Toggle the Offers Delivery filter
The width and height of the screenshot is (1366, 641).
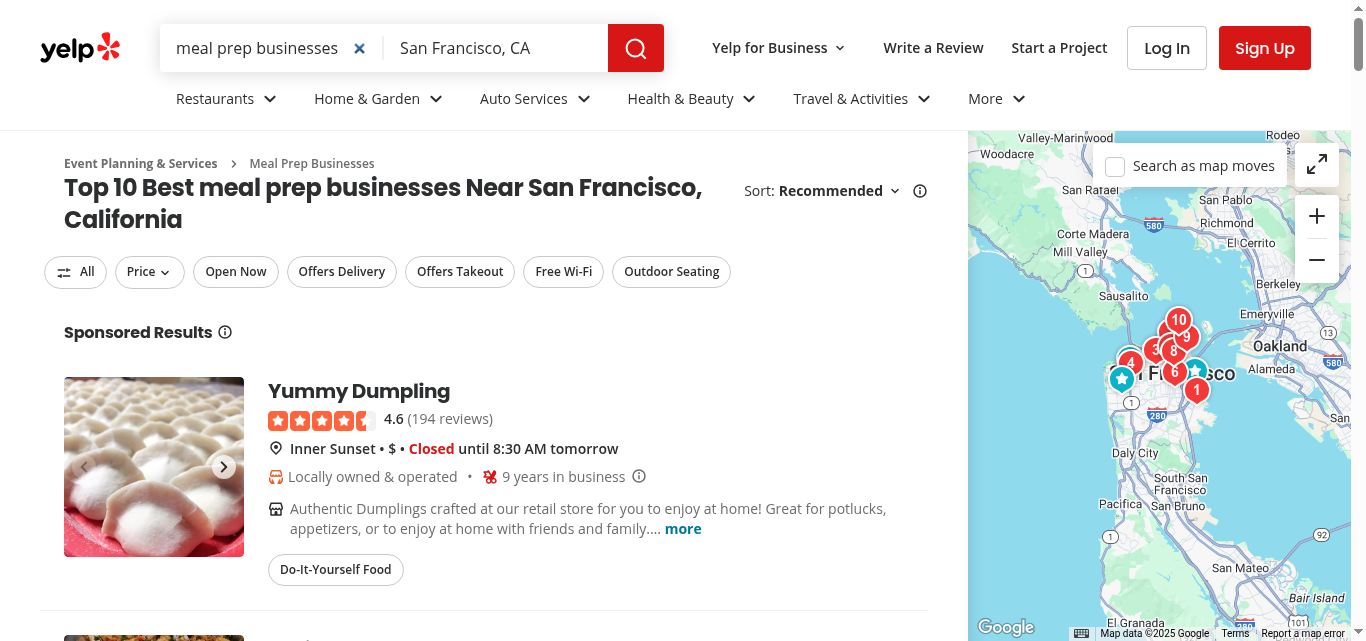coord(342,272)
